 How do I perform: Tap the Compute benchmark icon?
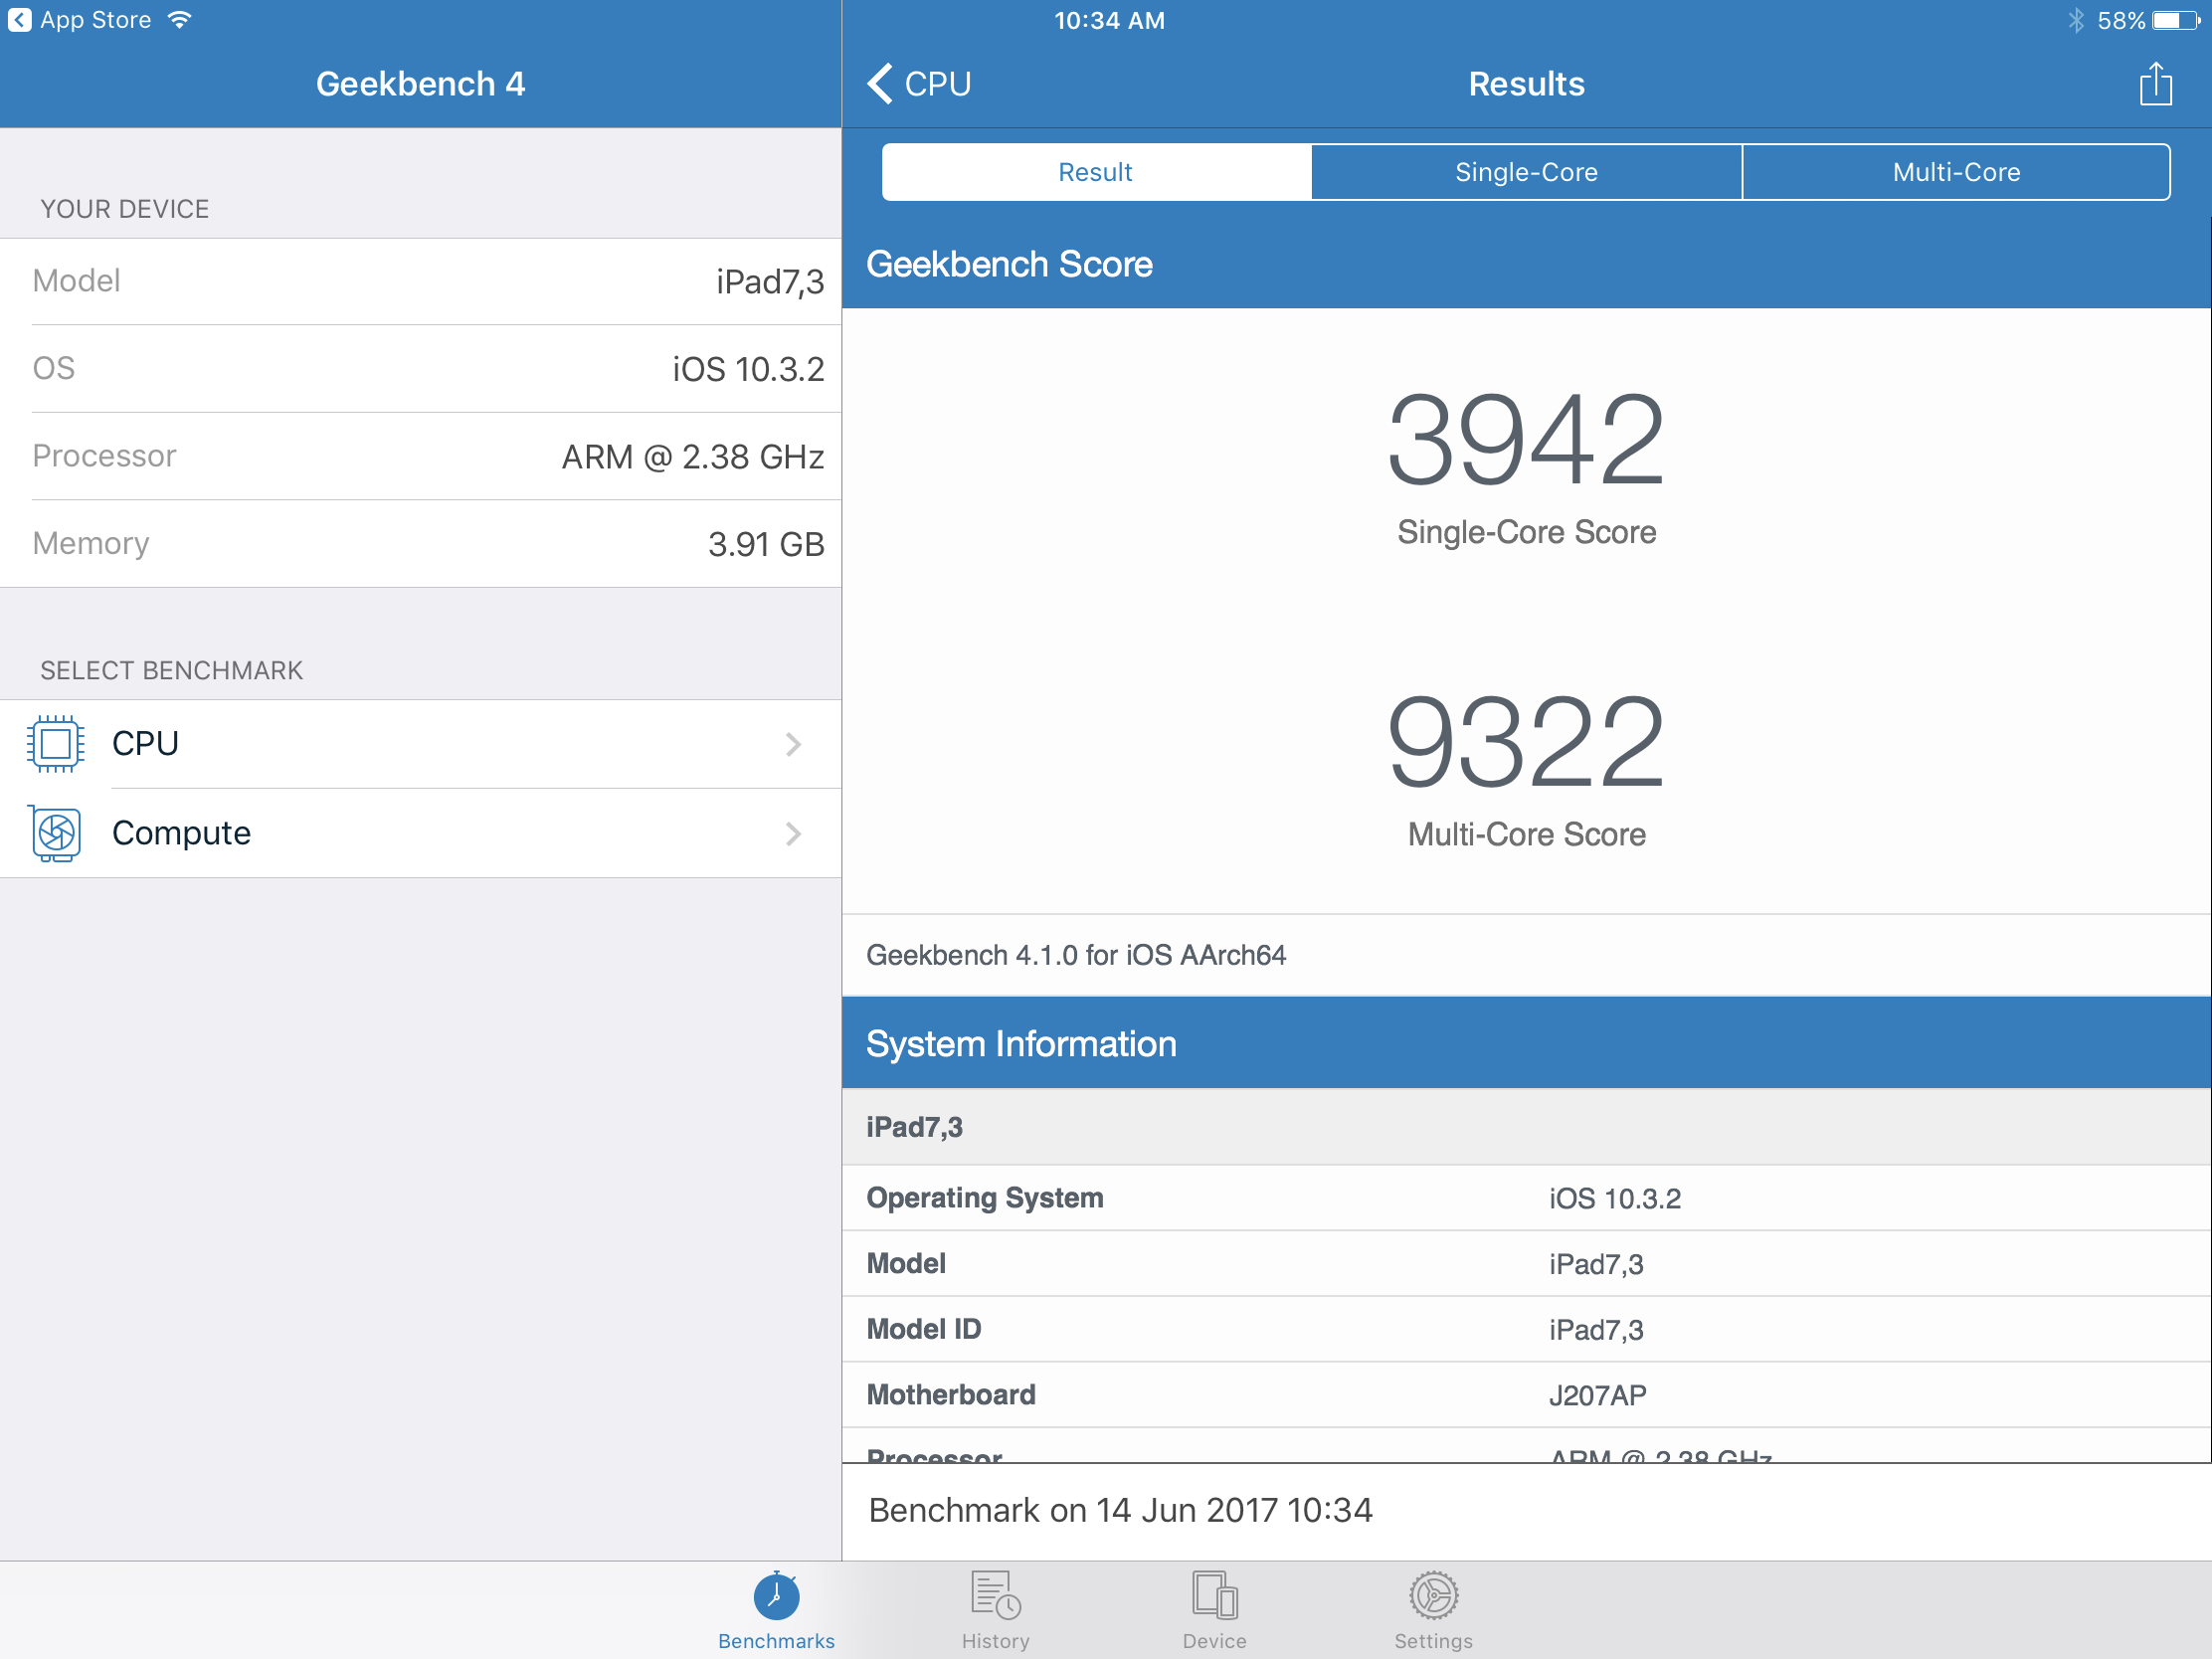[x=56, y=833]
